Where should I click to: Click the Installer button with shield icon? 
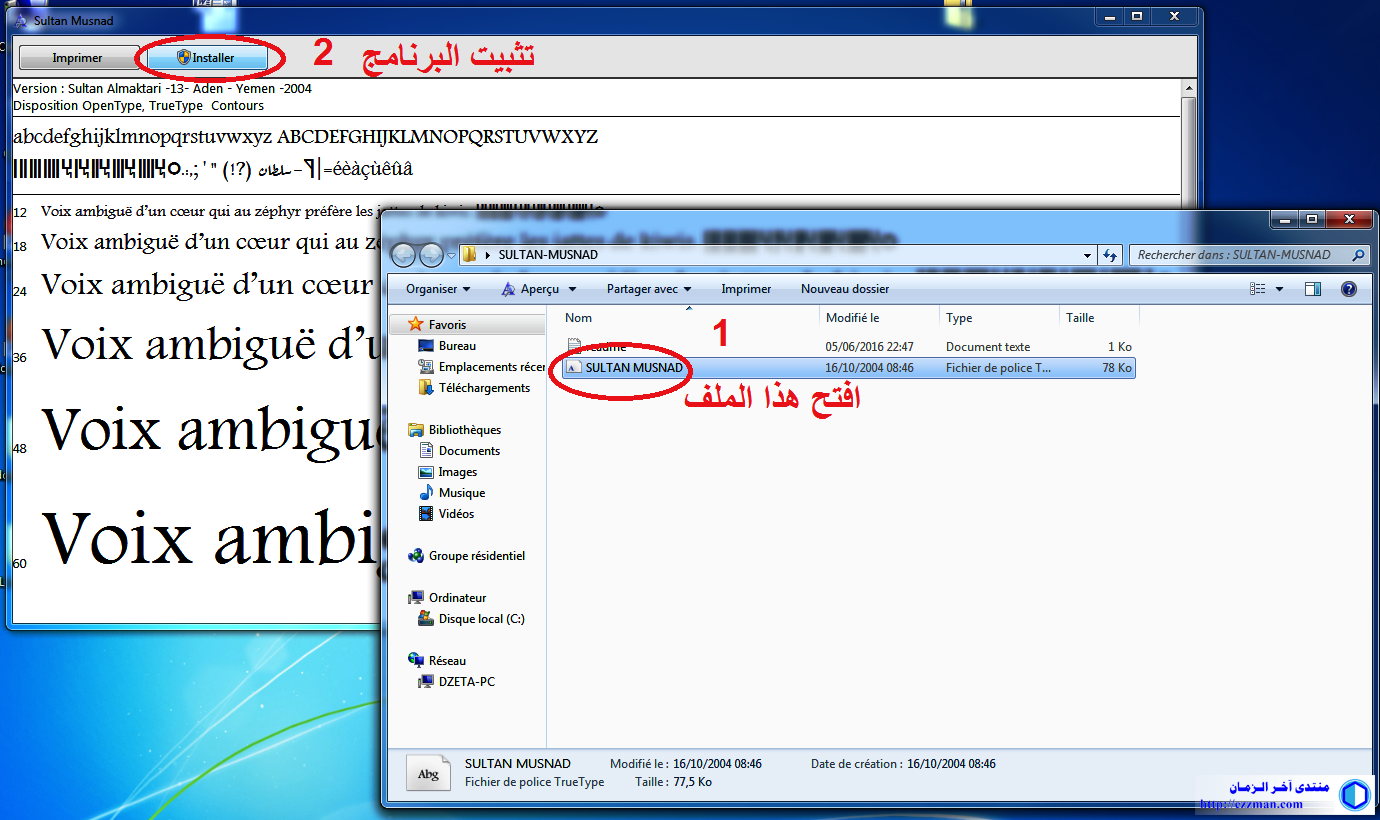point(206,58)
